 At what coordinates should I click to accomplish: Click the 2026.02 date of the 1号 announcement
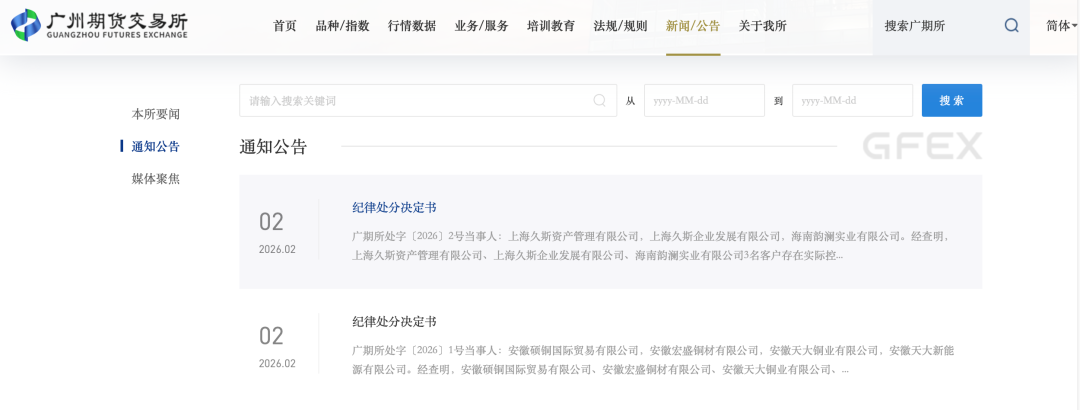click(278, 363)
